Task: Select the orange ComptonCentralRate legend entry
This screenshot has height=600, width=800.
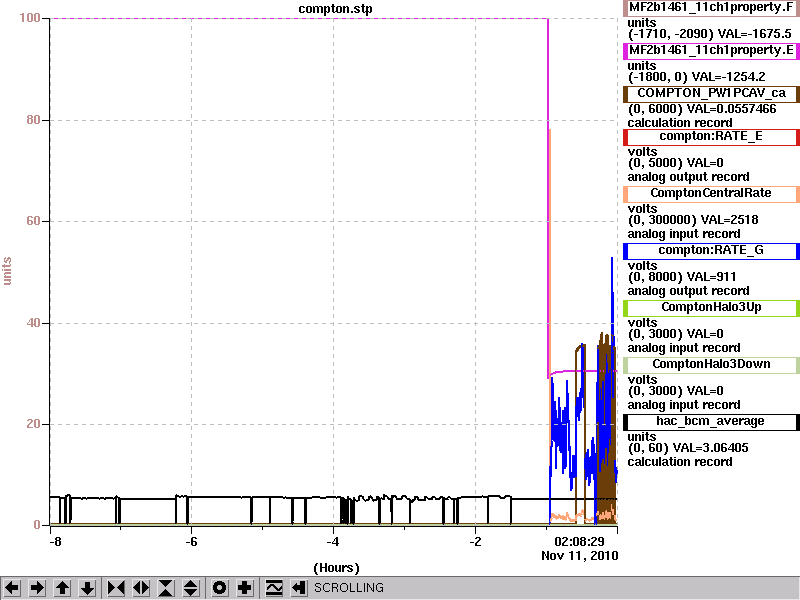Action: click(x=711, y=194)
